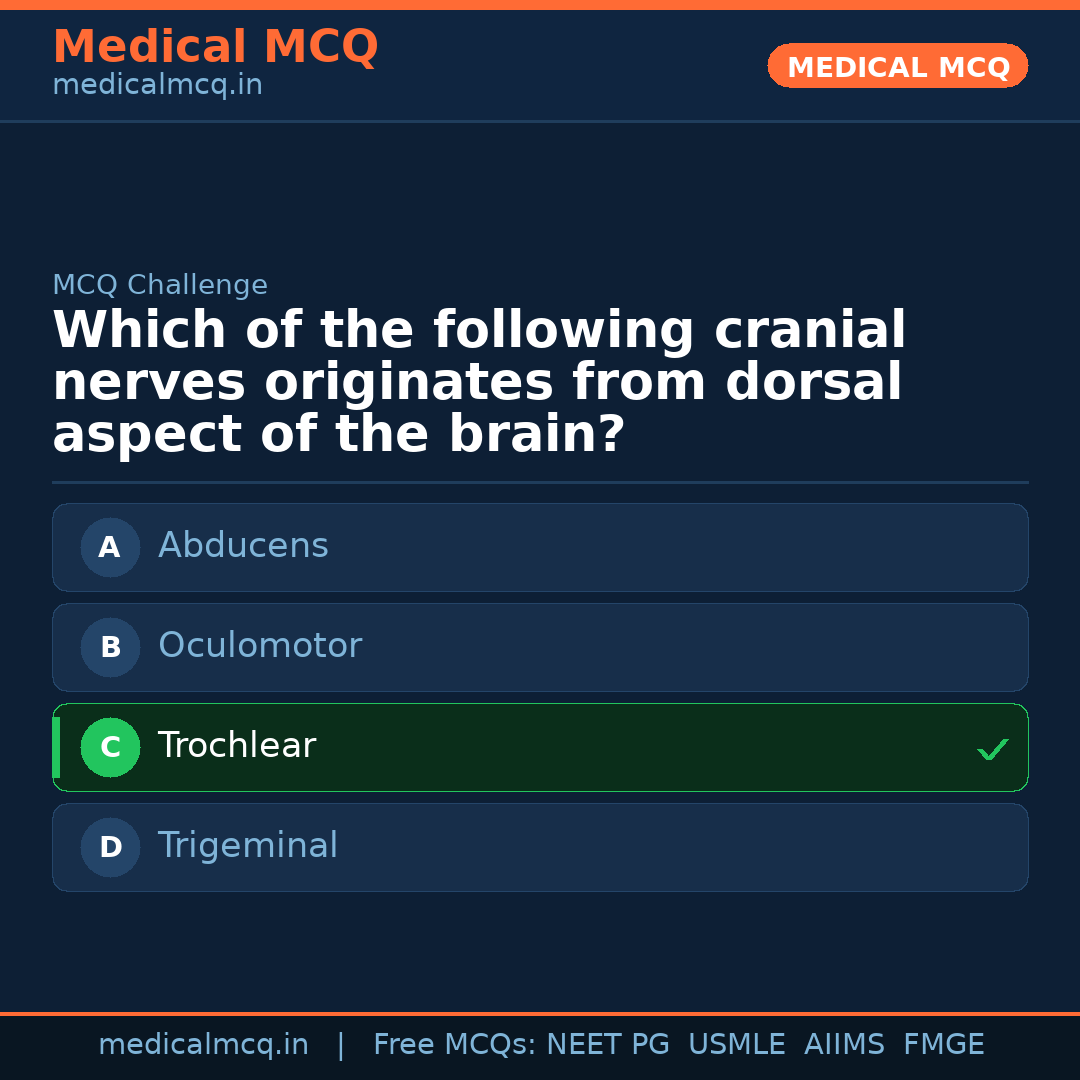Screen dimensions: 1080x1080
Task: Select the circular A badge icon
Action: (110, 547)
